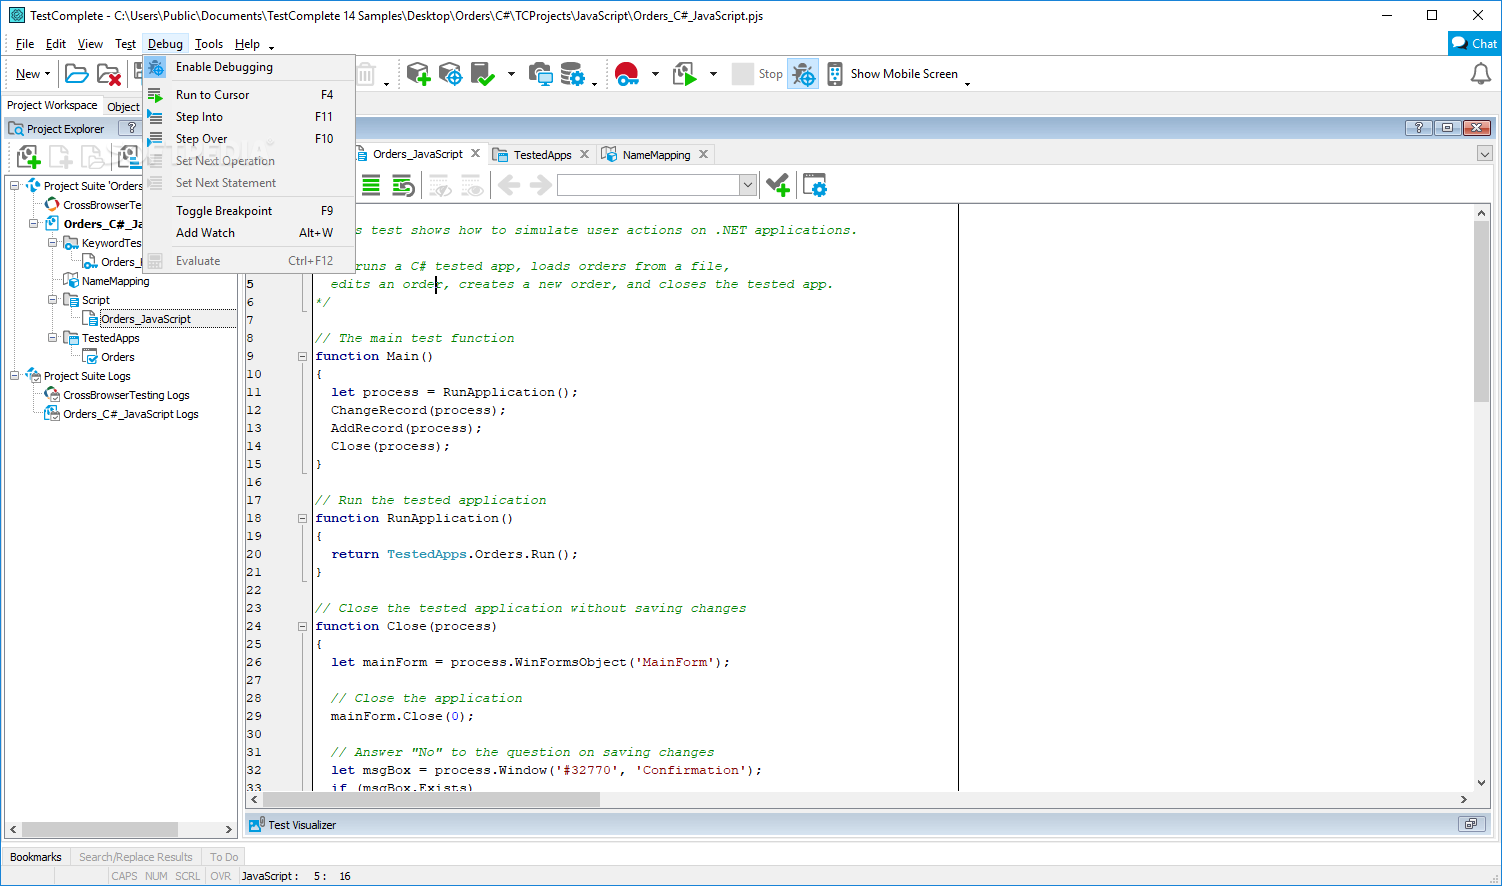The width and height of the screenshot is (1502, 886).
Task: Close the Orders_JavaScript tab
Action: tap(476, 154)
